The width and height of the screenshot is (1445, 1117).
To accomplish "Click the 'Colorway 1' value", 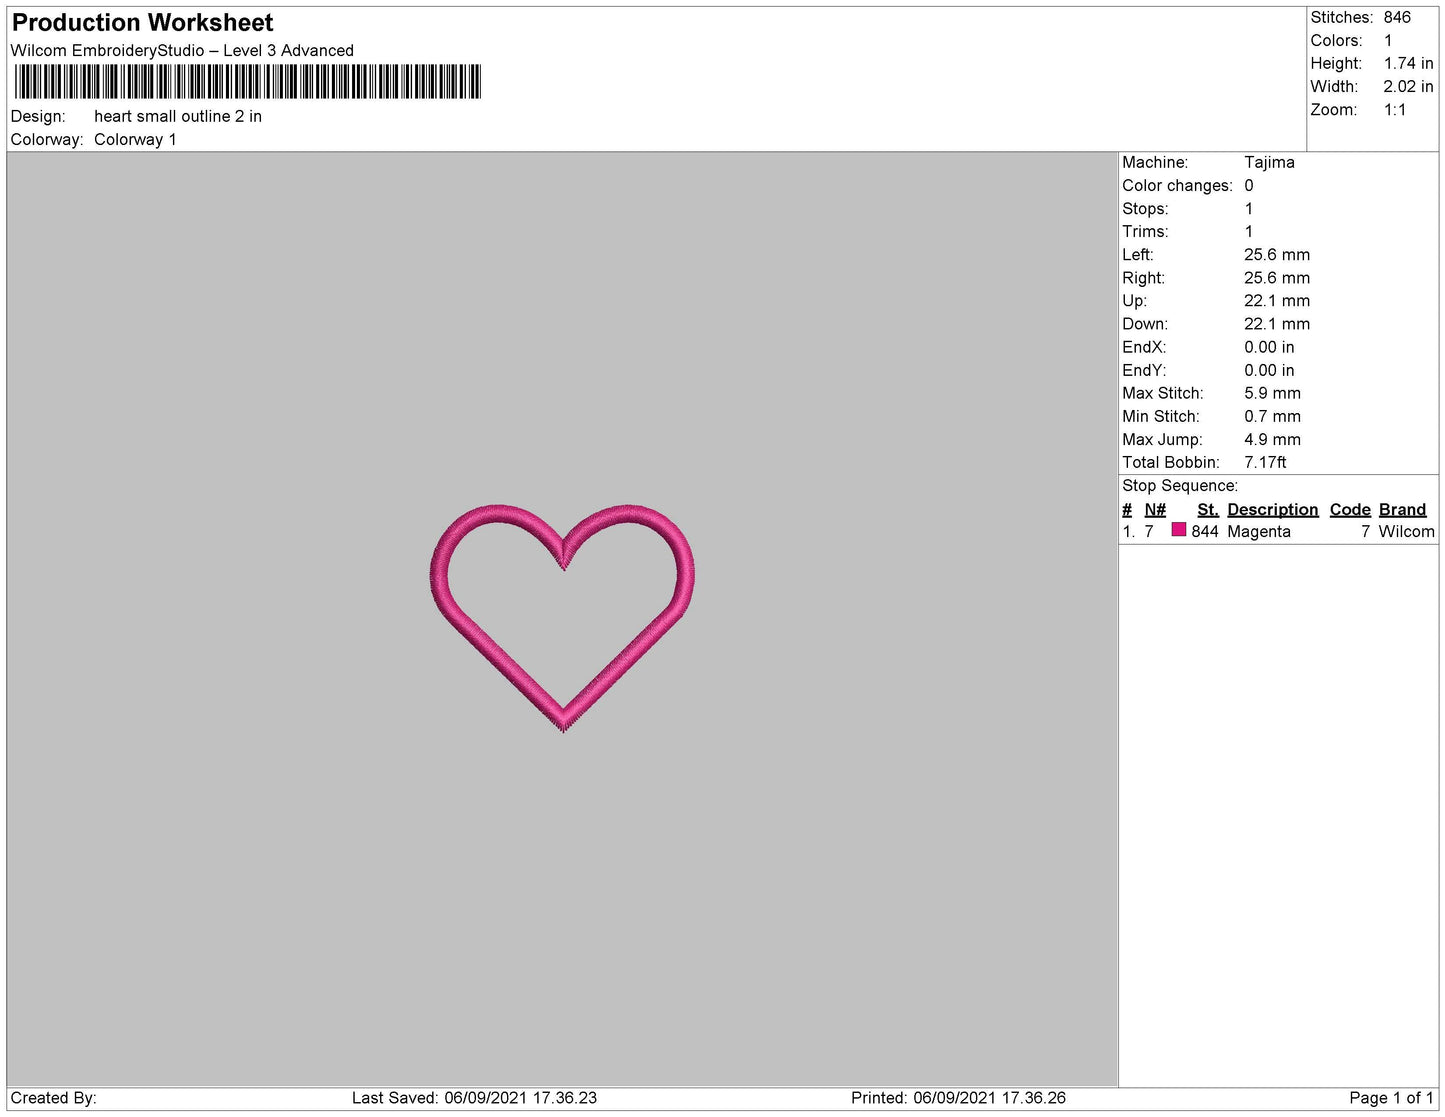I will 135,140.
